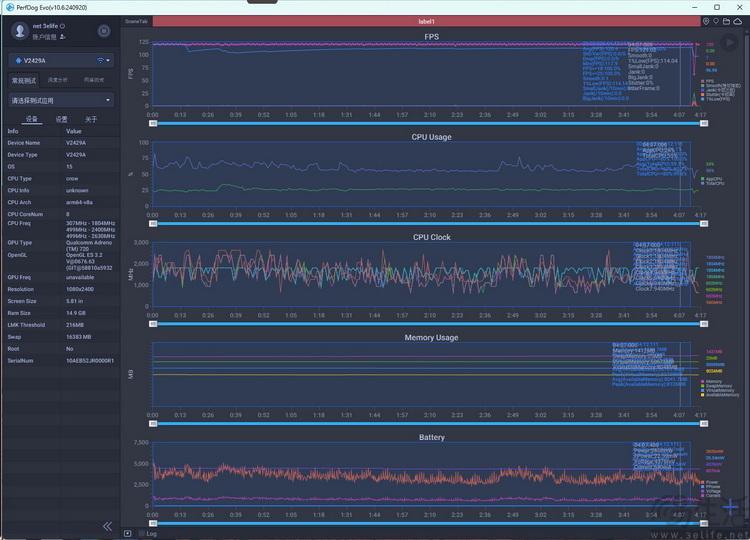Select the SerialNum row
The image size is (750, 540).
coord(61,361)
